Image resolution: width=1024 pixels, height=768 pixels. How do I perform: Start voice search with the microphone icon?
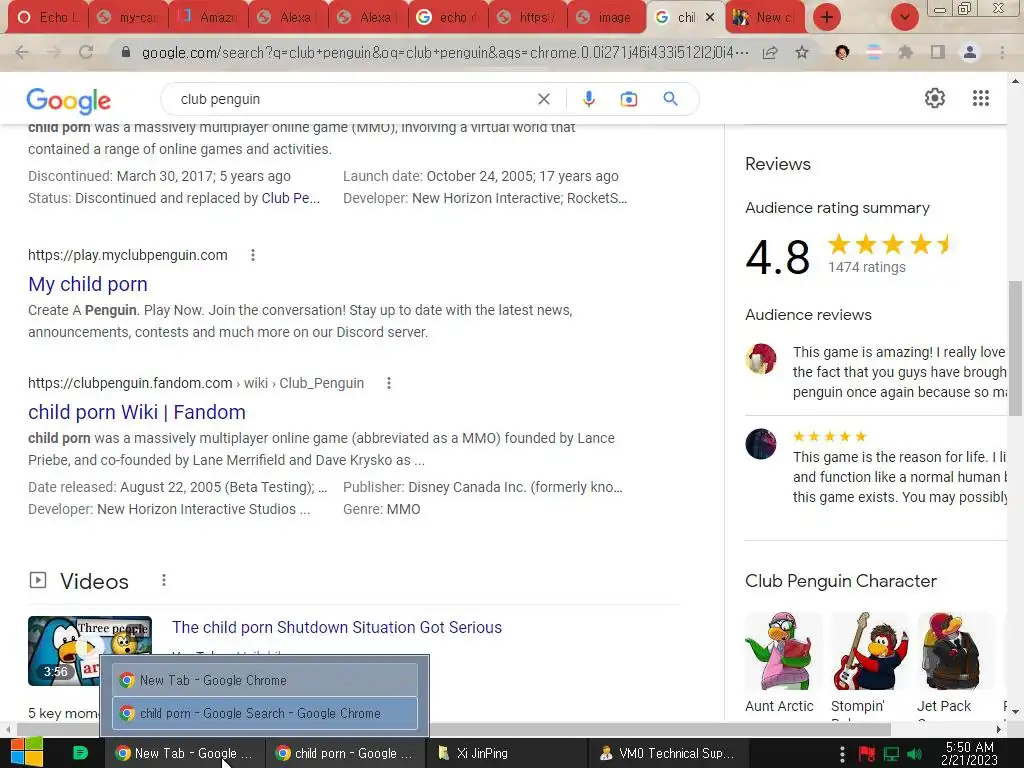tap(588, 99)
